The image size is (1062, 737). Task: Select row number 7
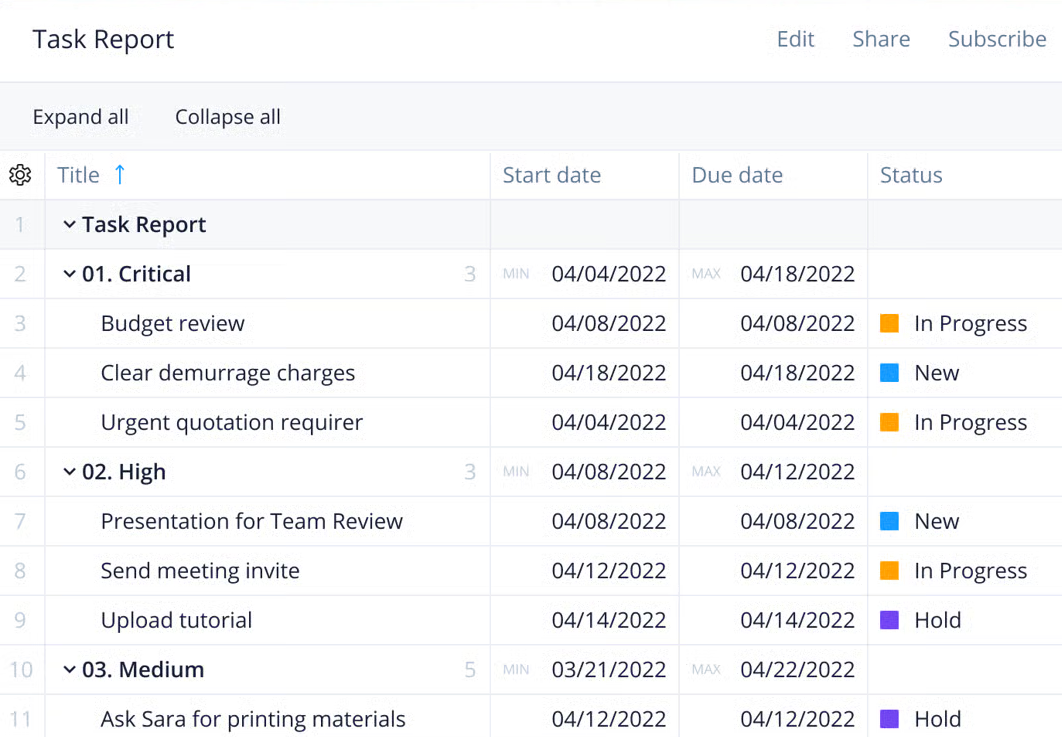coord(22,521)
